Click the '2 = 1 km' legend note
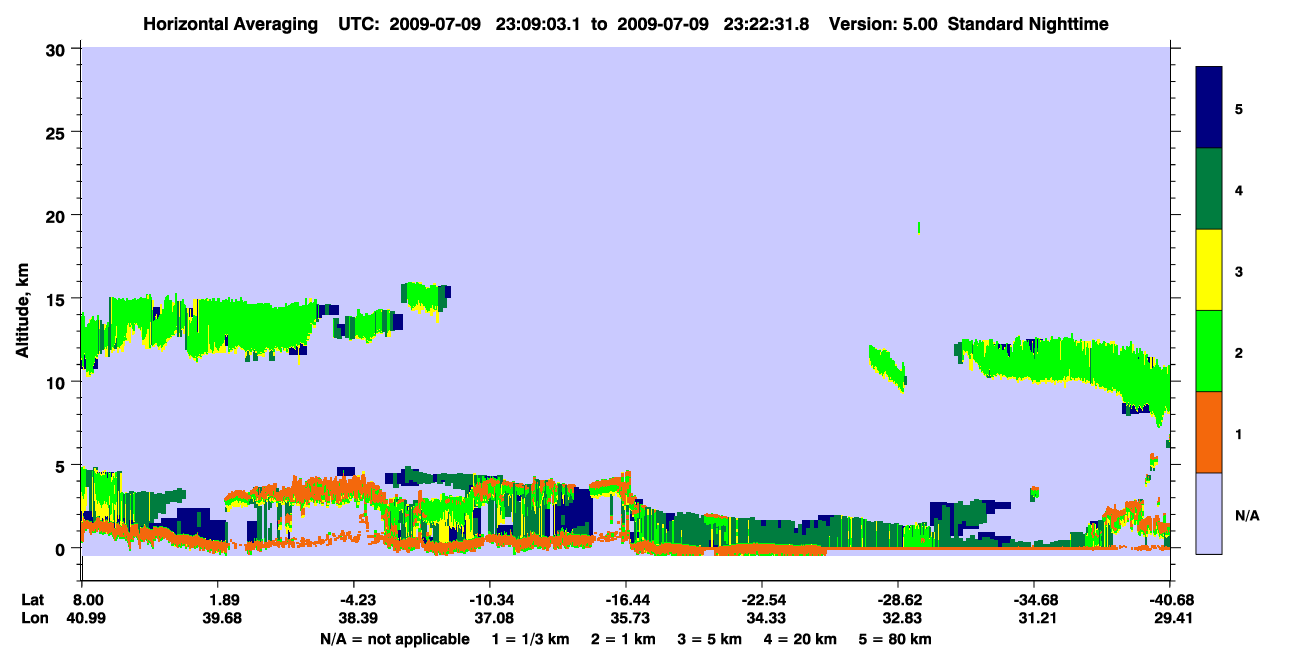 tap(622, 639)
